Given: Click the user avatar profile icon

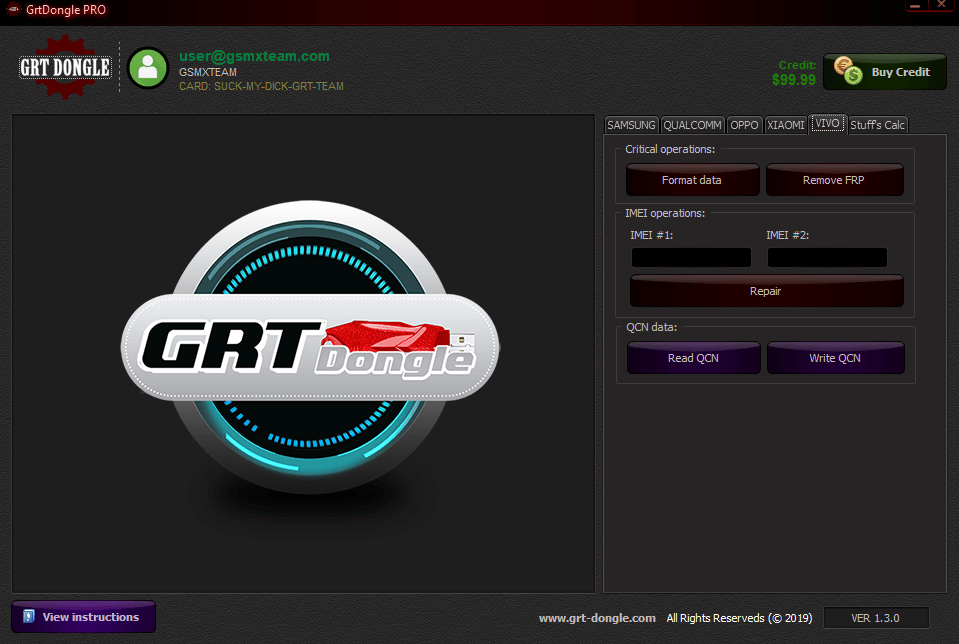Looking at the screenshot, I should pos(147,68).
